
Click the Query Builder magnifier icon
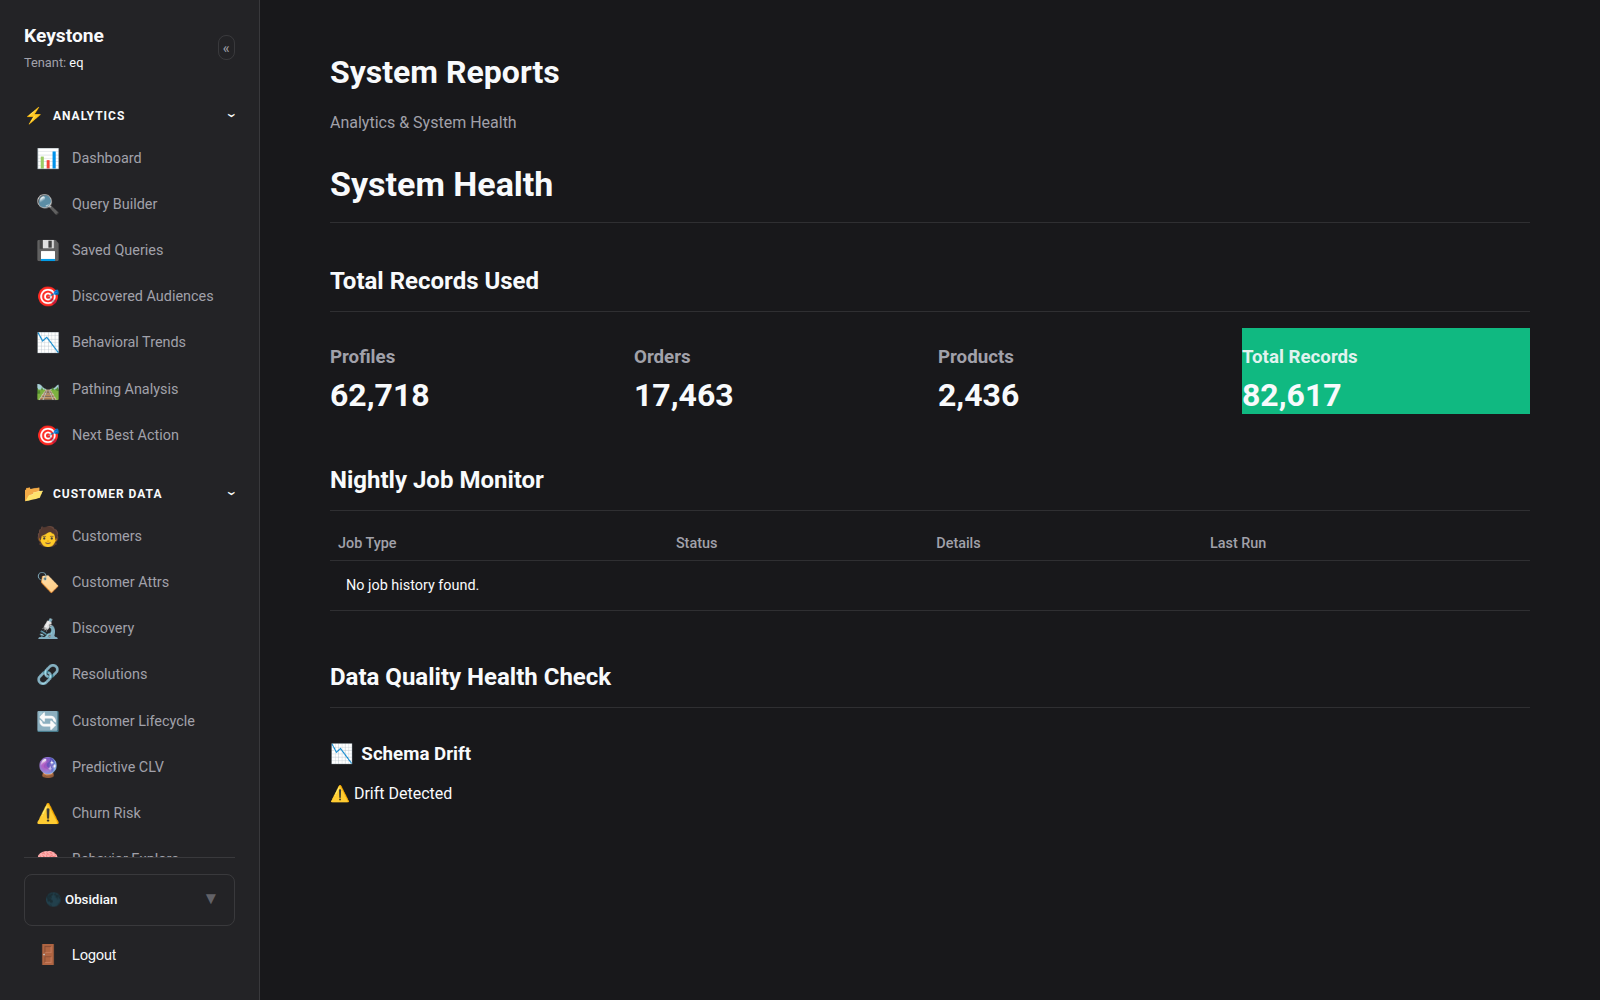tap(48, 204)
